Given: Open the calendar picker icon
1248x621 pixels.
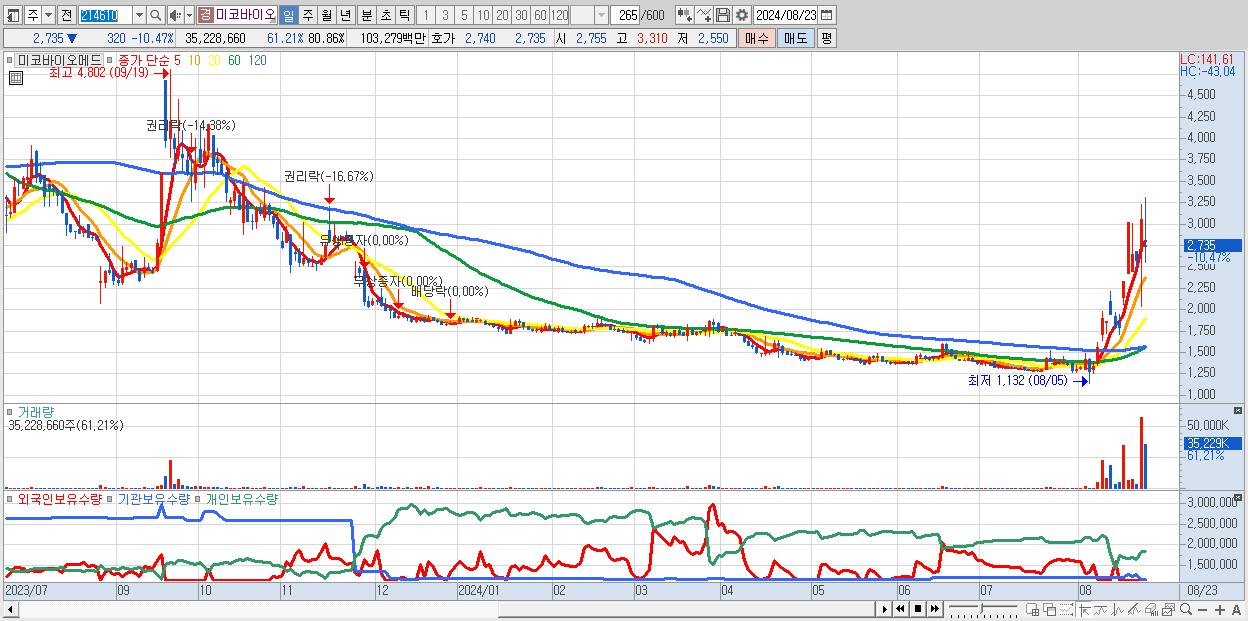Looking at the screenshot, I should click(x=827, y=16).
